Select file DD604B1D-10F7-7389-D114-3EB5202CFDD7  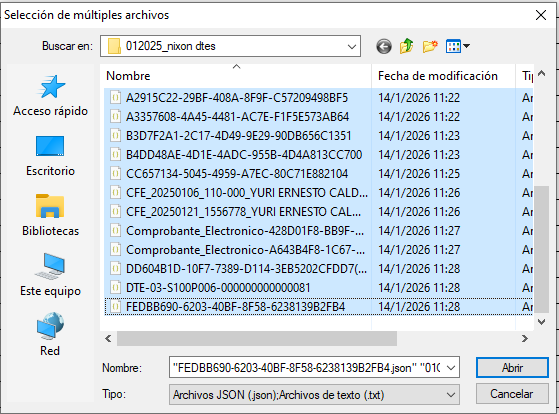coord(246,269)
